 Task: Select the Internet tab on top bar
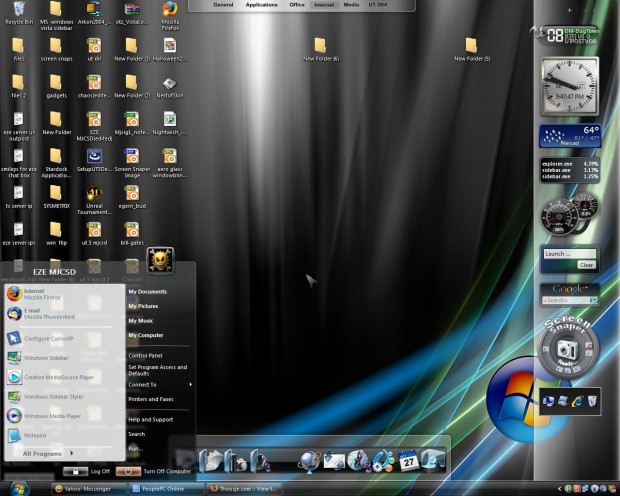pyautogui.click(x=324, y=5)
